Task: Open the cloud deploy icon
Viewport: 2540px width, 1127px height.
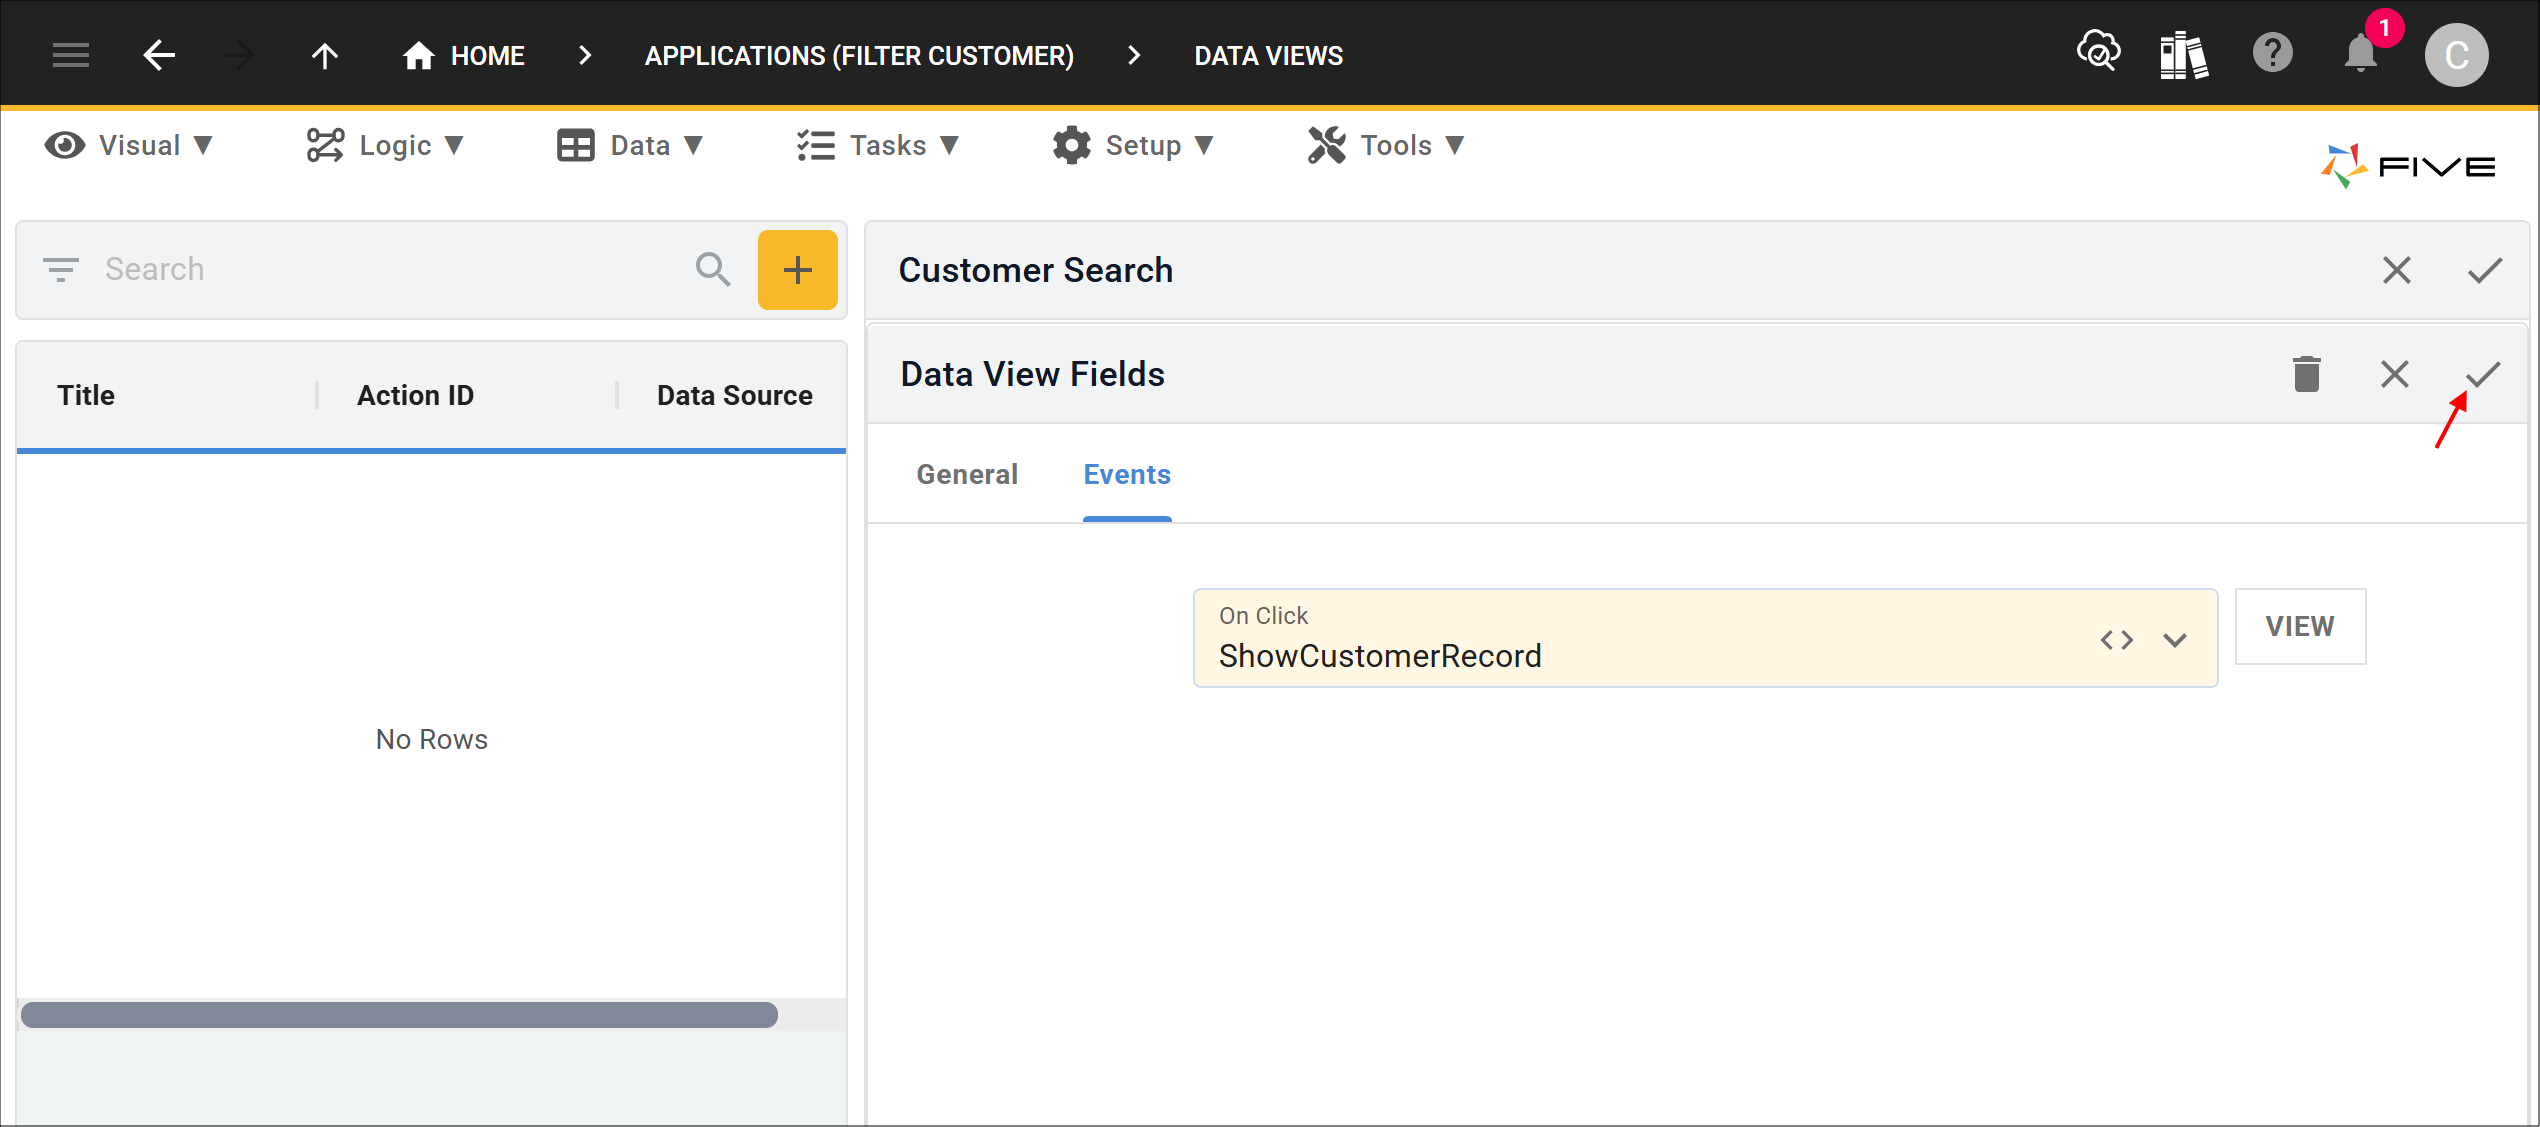Action: [2097, 52]
